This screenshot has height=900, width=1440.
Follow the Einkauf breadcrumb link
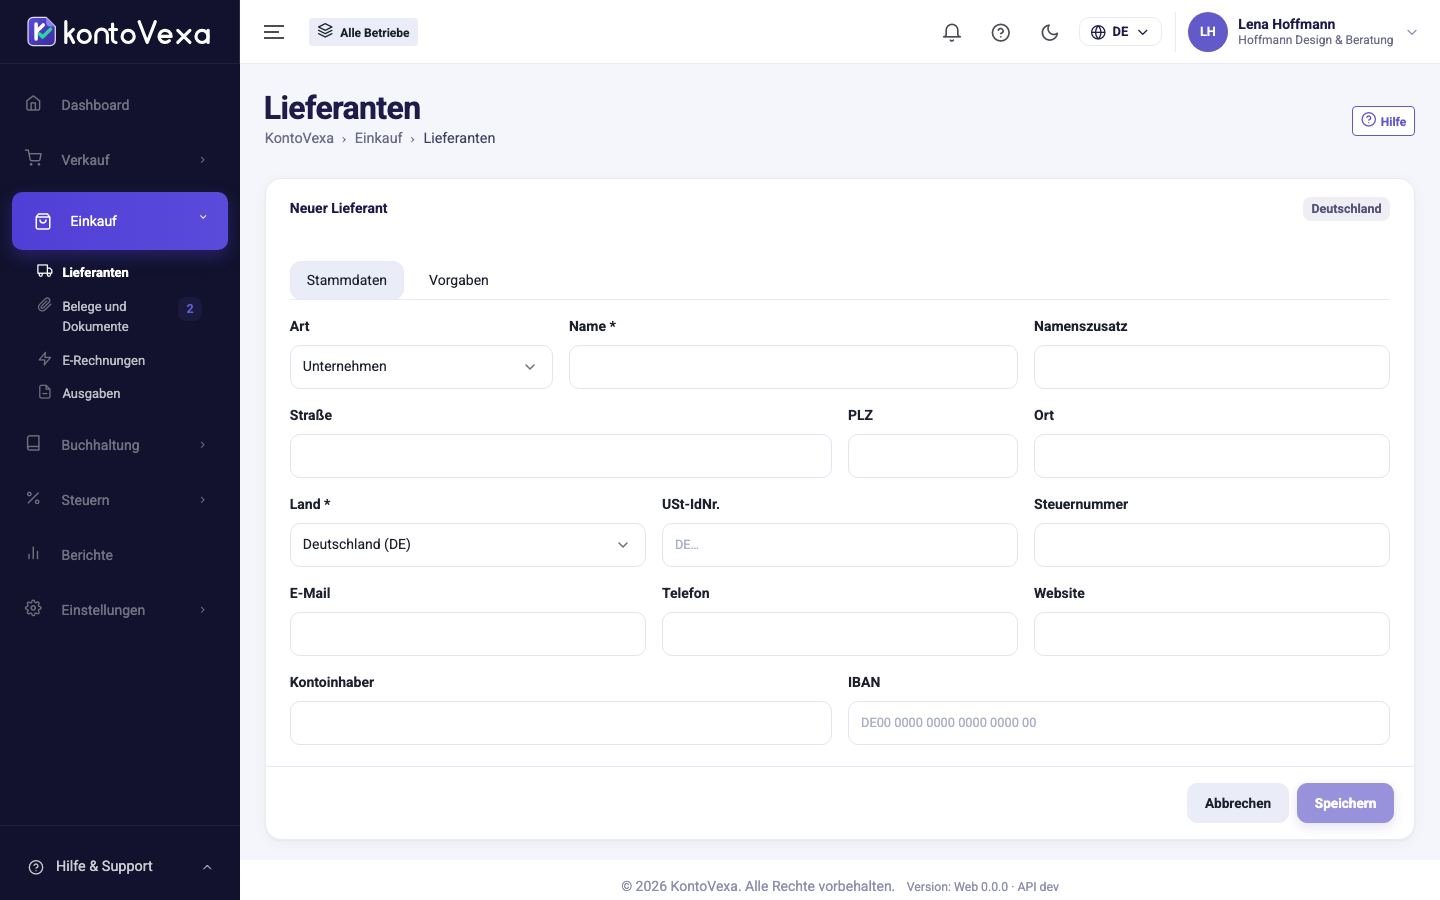pos(378,138)
